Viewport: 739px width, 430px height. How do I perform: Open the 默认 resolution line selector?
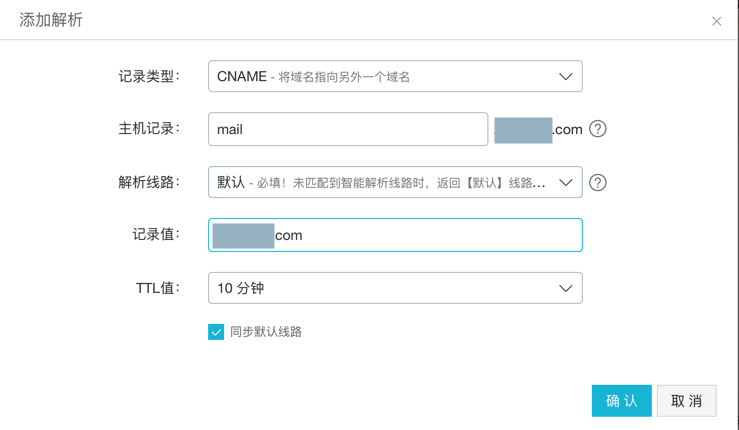[380, 182]
